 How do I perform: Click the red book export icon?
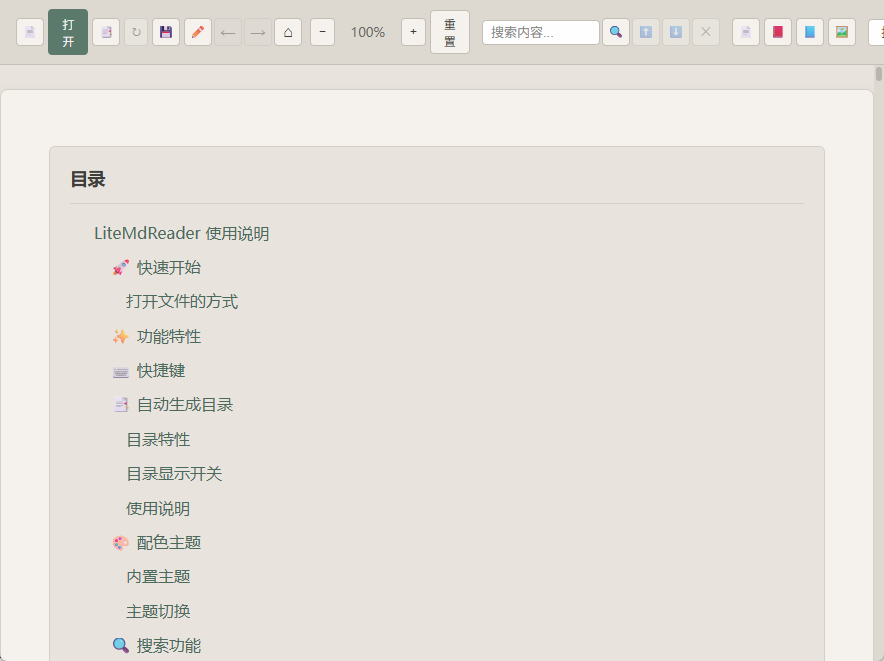coord(778,32)
